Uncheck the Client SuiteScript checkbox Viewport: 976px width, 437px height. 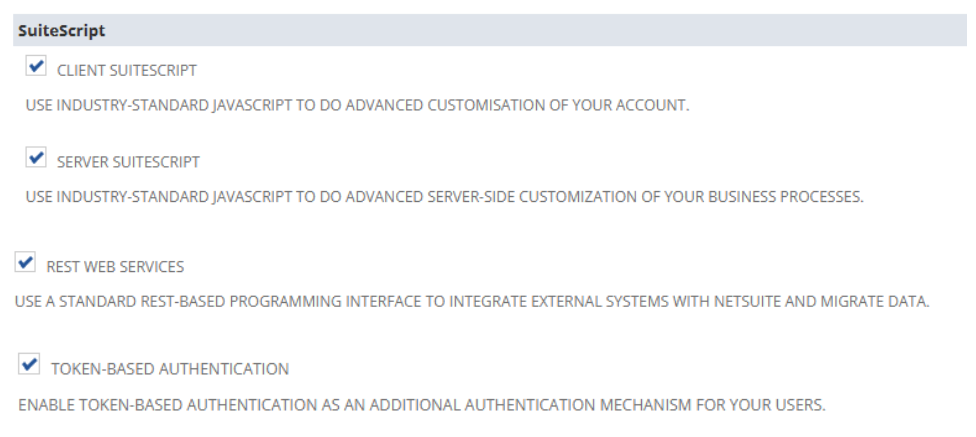pos(36,67)
